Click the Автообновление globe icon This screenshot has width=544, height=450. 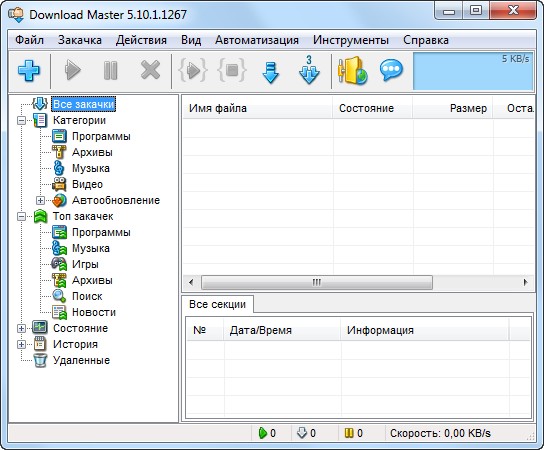click(x=59, y=200)
